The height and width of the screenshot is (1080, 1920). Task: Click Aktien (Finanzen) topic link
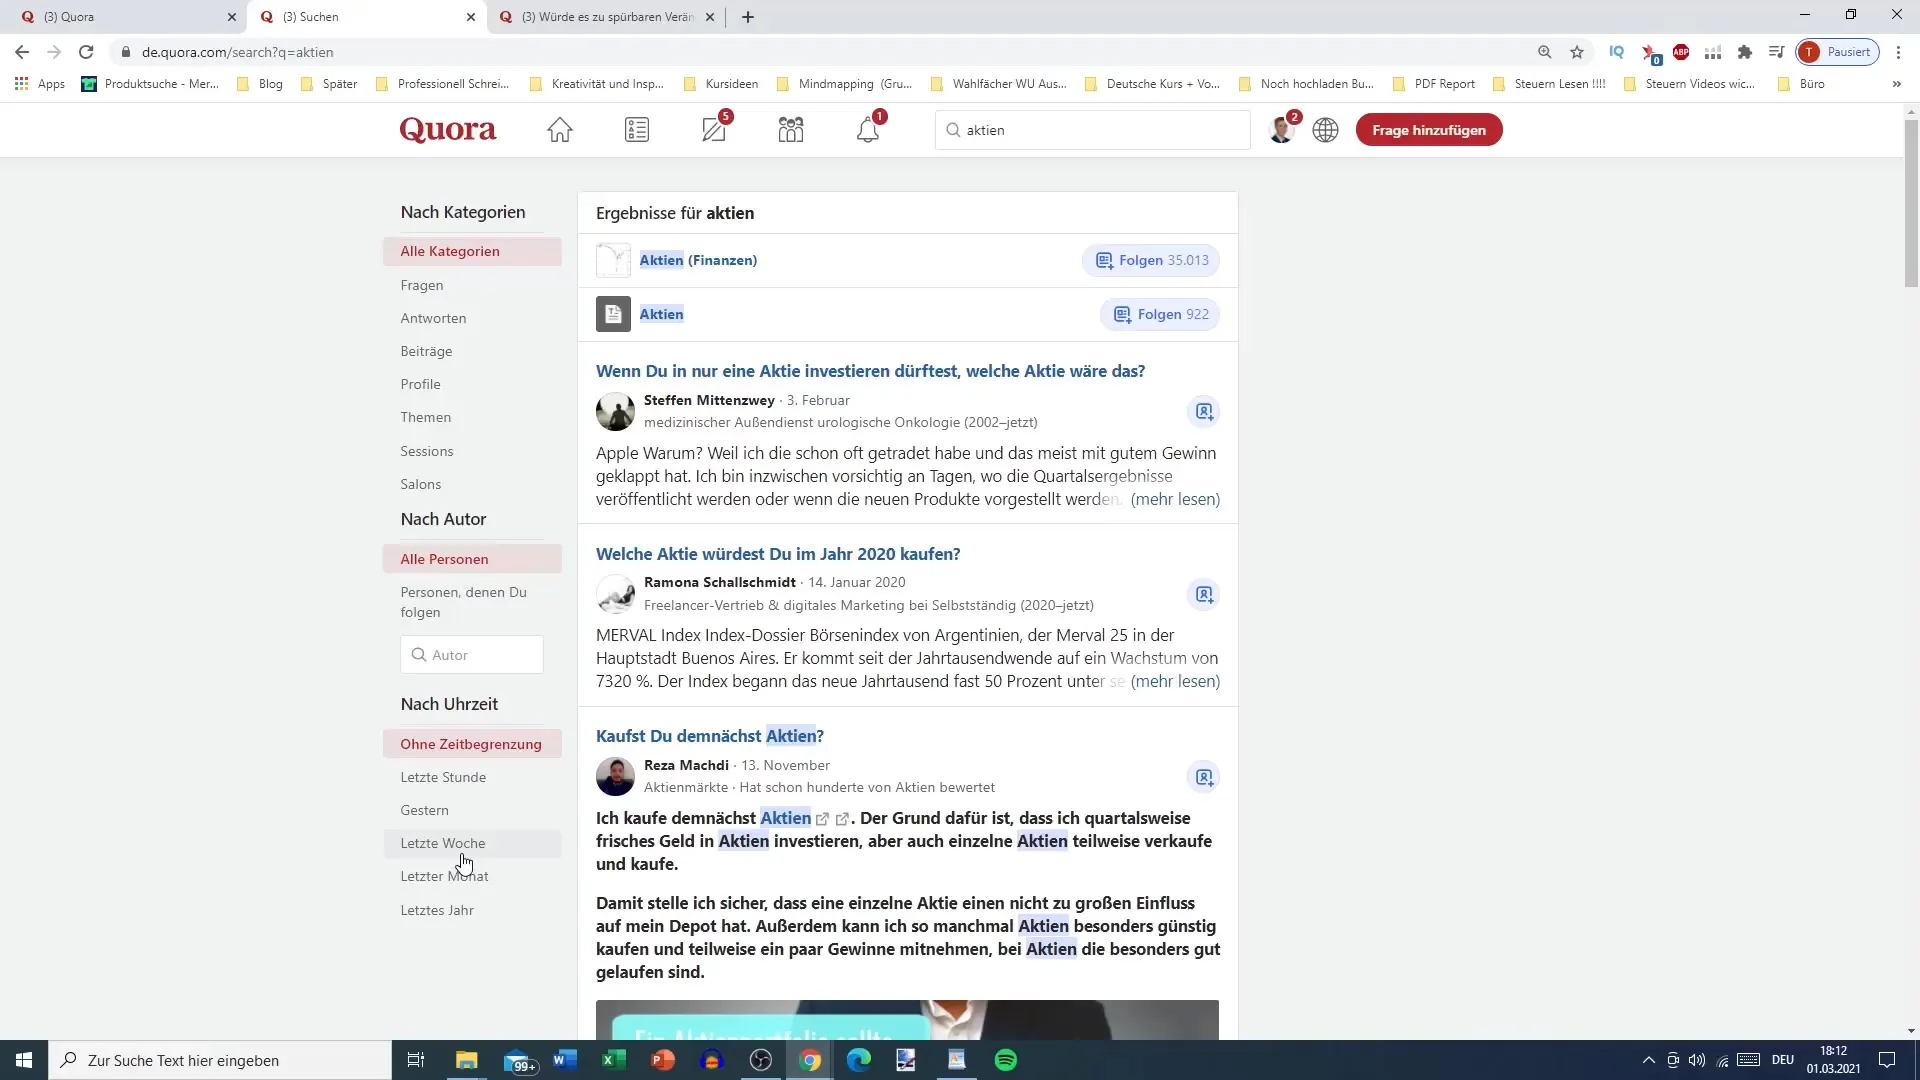(698, 260)
